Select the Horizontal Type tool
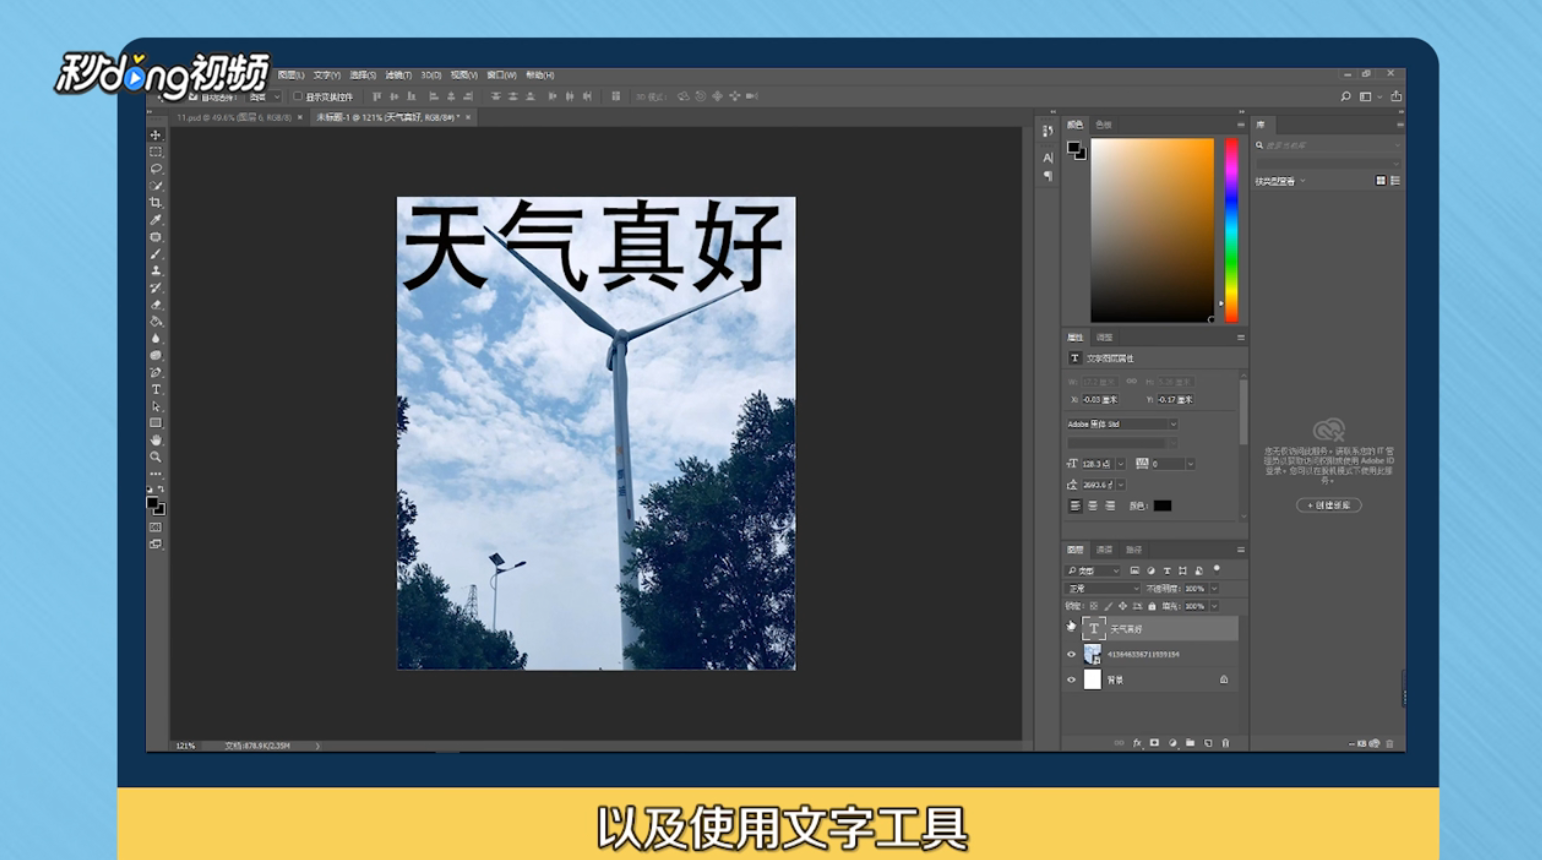The image size is (1542, 860). tap(156, 390)
